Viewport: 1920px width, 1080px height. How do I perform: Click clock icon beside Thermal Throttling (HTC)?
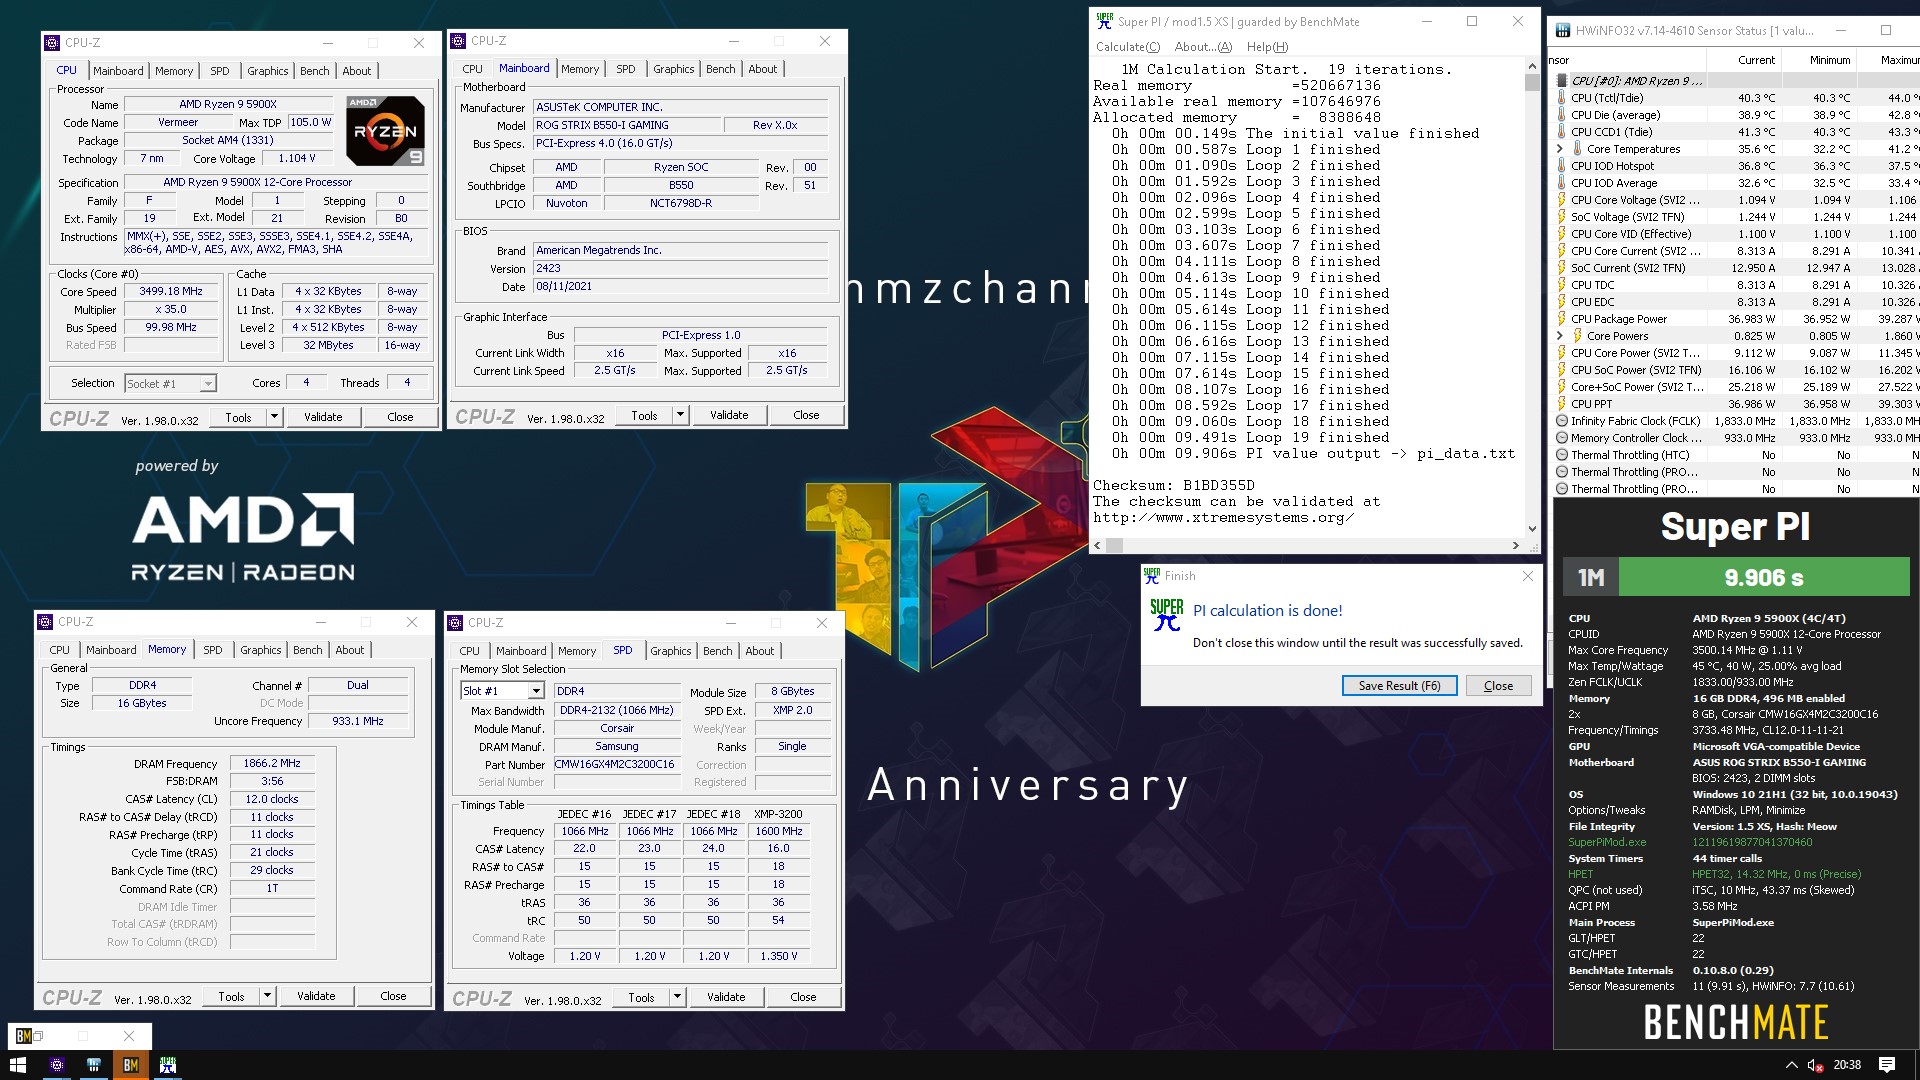(x=1561, y=455)
